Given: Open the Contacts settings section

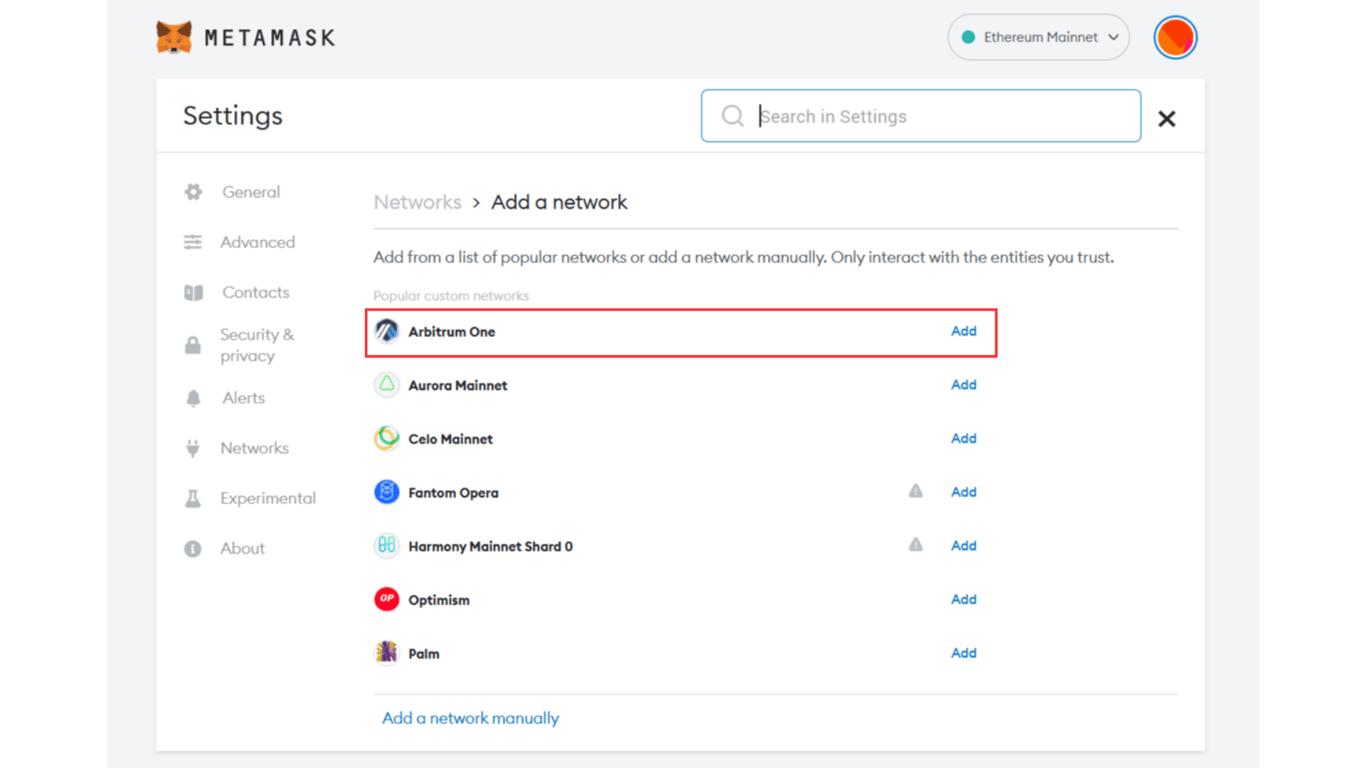Looking at the screenshot, I should click(x=255, y=291).
